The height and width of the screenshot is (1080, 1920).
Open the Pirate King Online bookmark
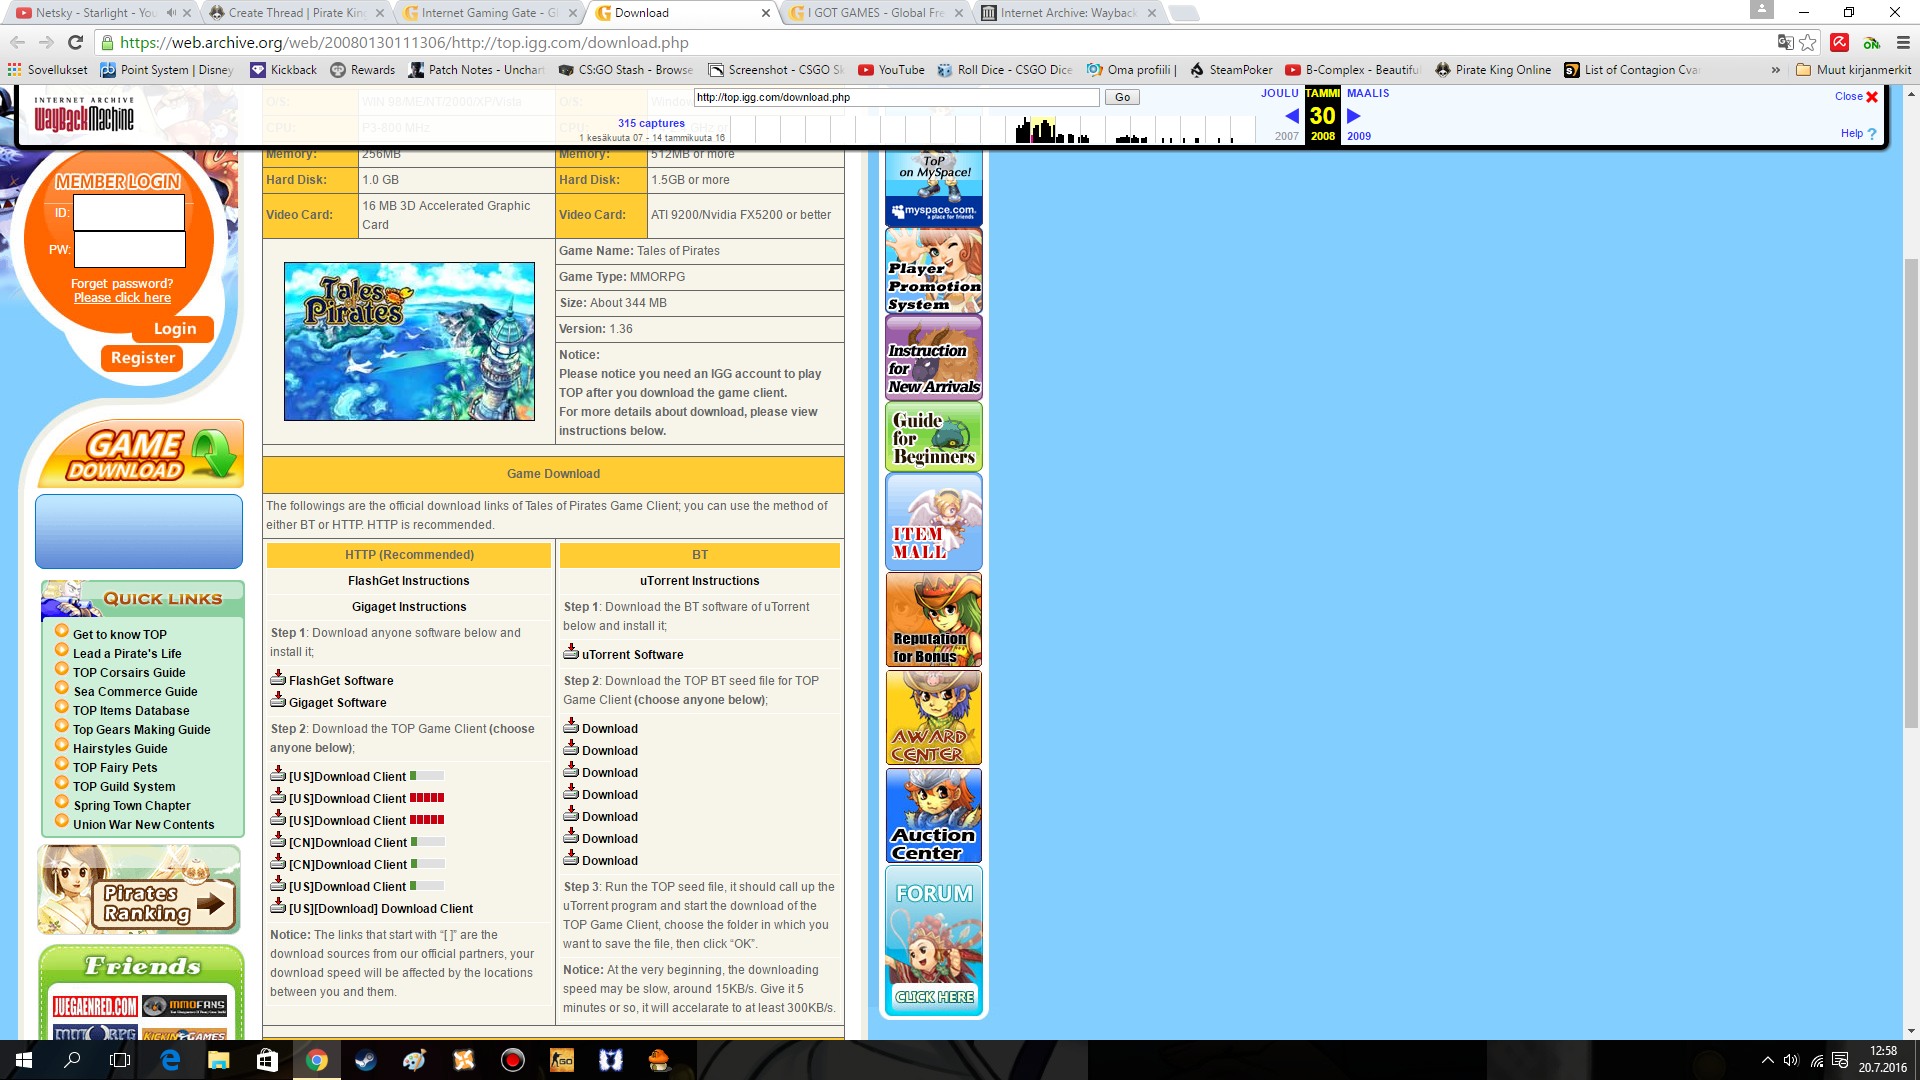1493,70
